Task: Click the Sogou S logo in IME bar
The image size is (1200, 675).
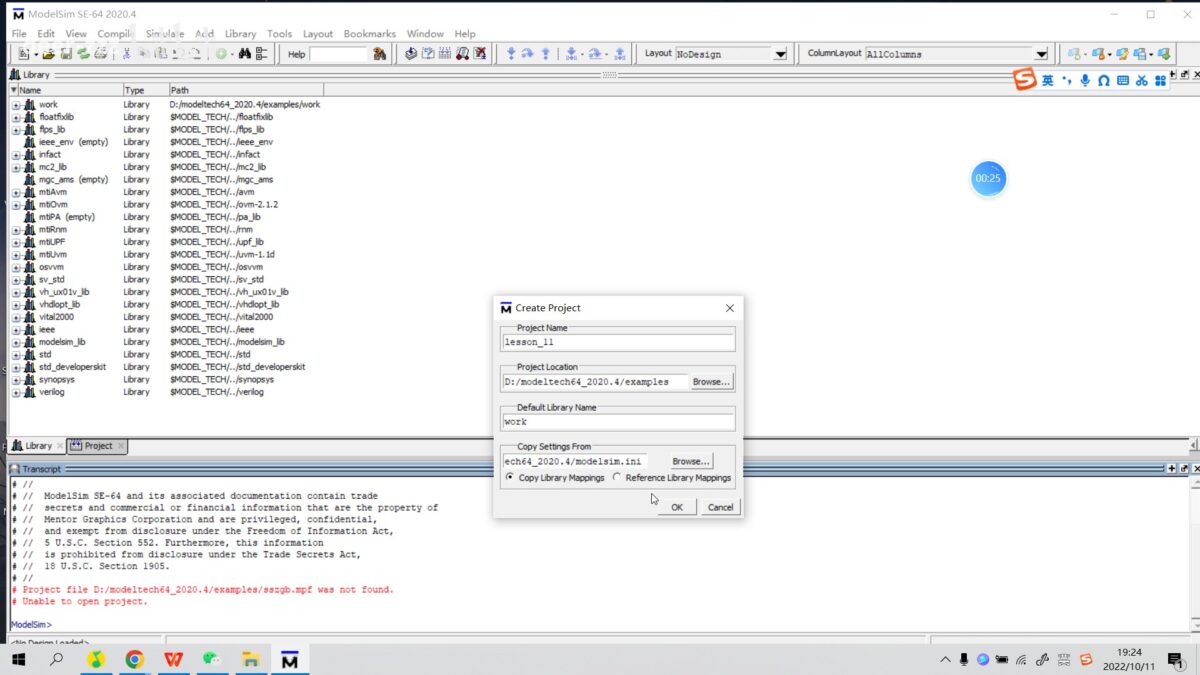Action: [1026, 80]
